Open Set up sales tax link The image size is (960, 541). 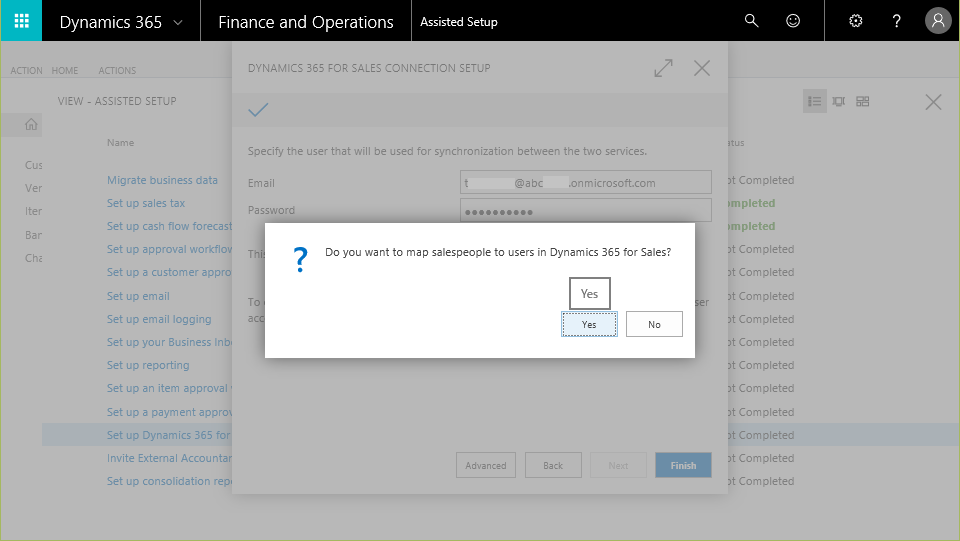click(x=146, y=203)
